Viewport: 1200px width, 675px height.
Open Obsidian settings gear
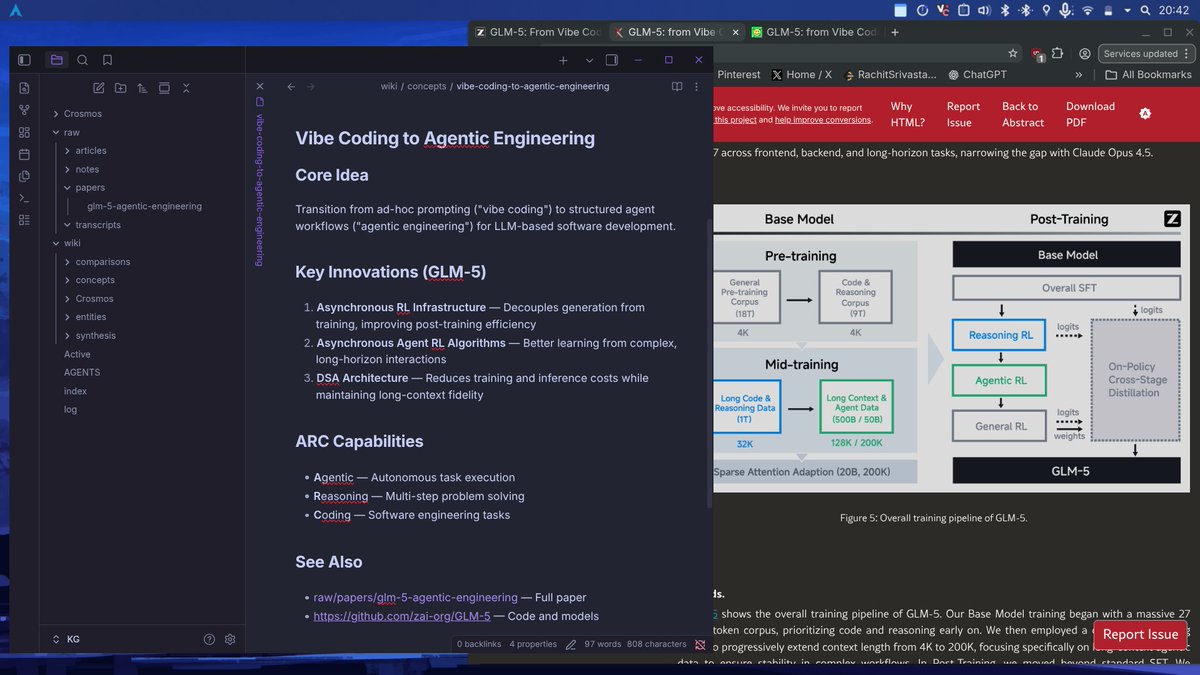[230, 639]
